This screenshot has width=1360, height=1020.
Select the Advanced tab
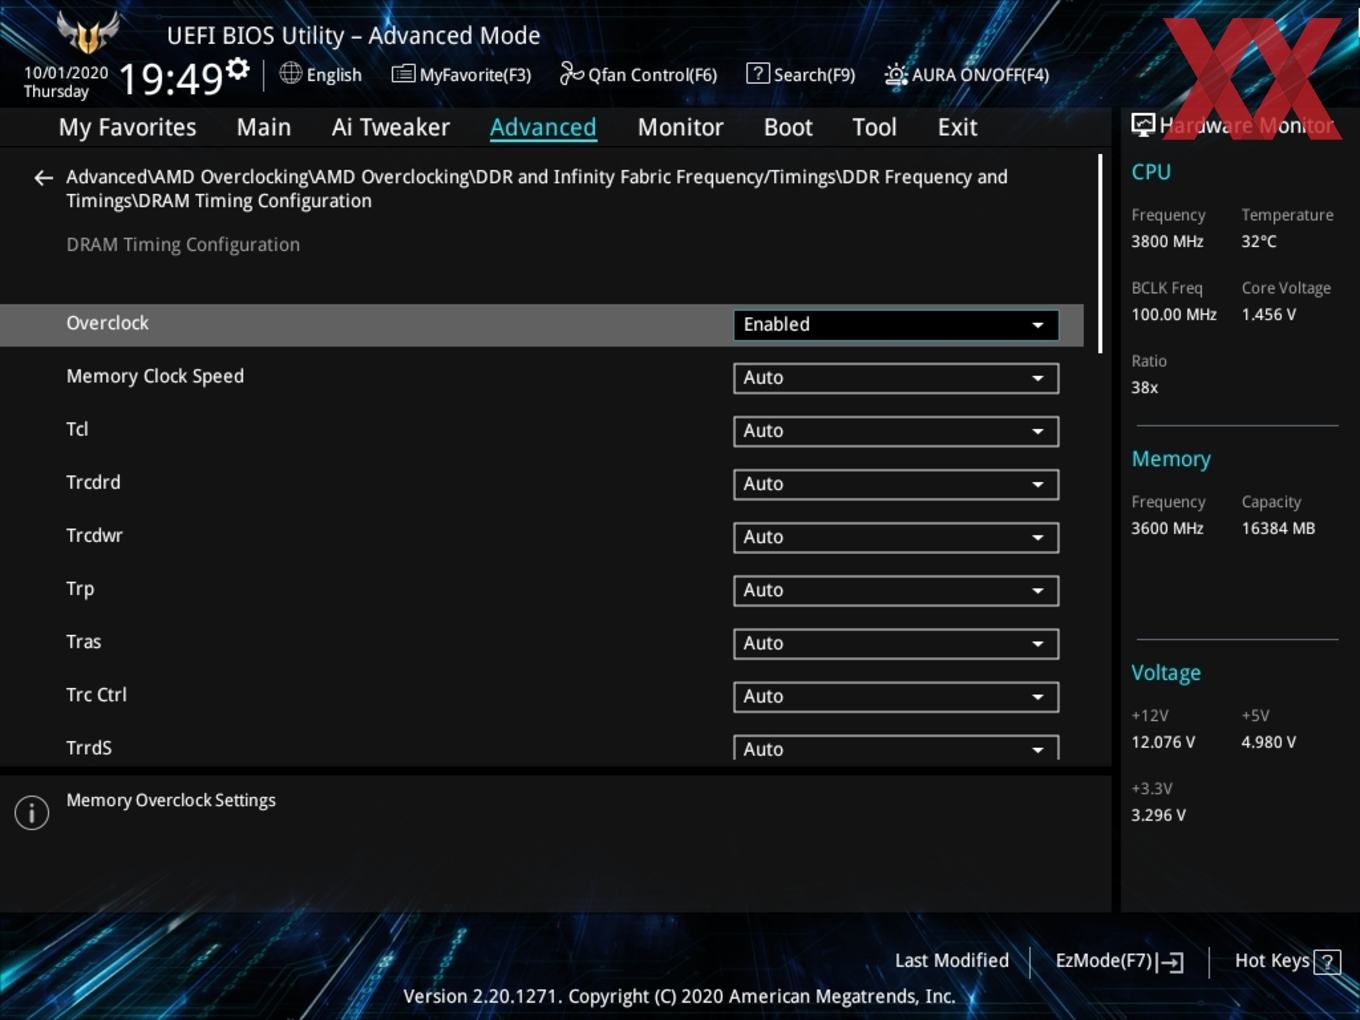543,128
